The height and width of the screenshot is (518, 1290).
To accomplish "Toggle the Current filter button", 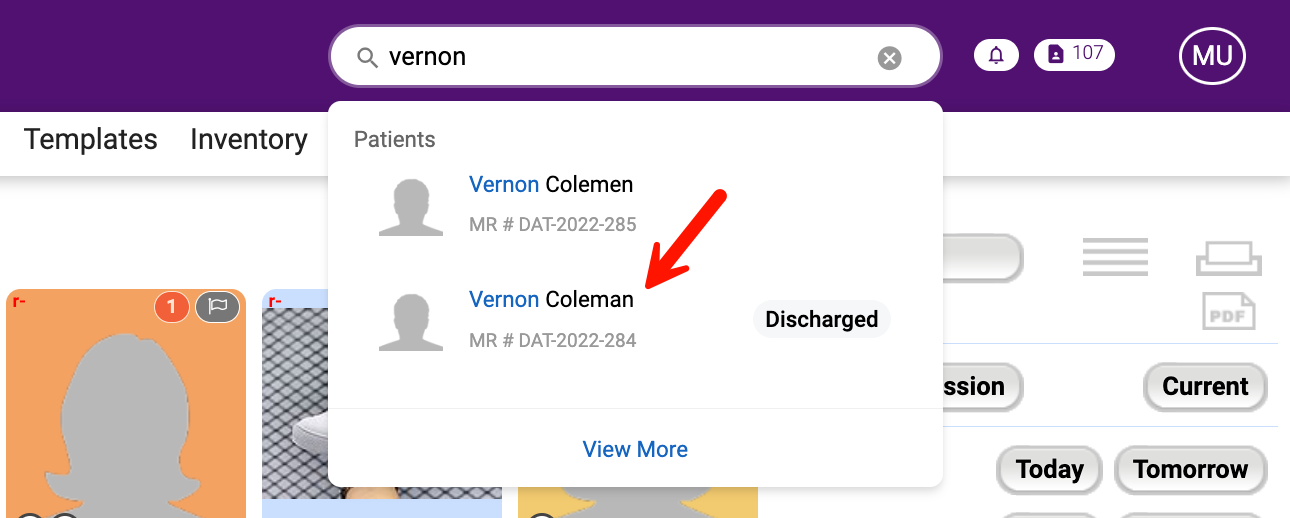I will tap(1205, 387).
